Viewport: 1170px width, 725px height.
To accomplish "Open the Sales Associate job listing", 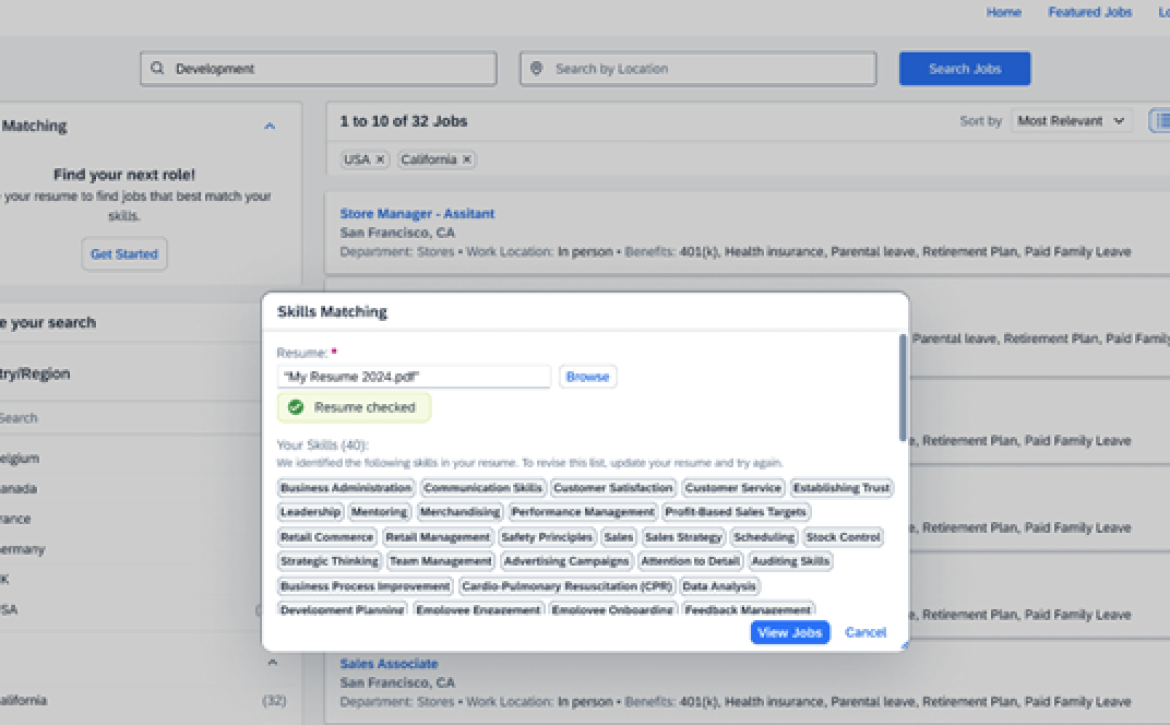I will (x=389, y=664).
